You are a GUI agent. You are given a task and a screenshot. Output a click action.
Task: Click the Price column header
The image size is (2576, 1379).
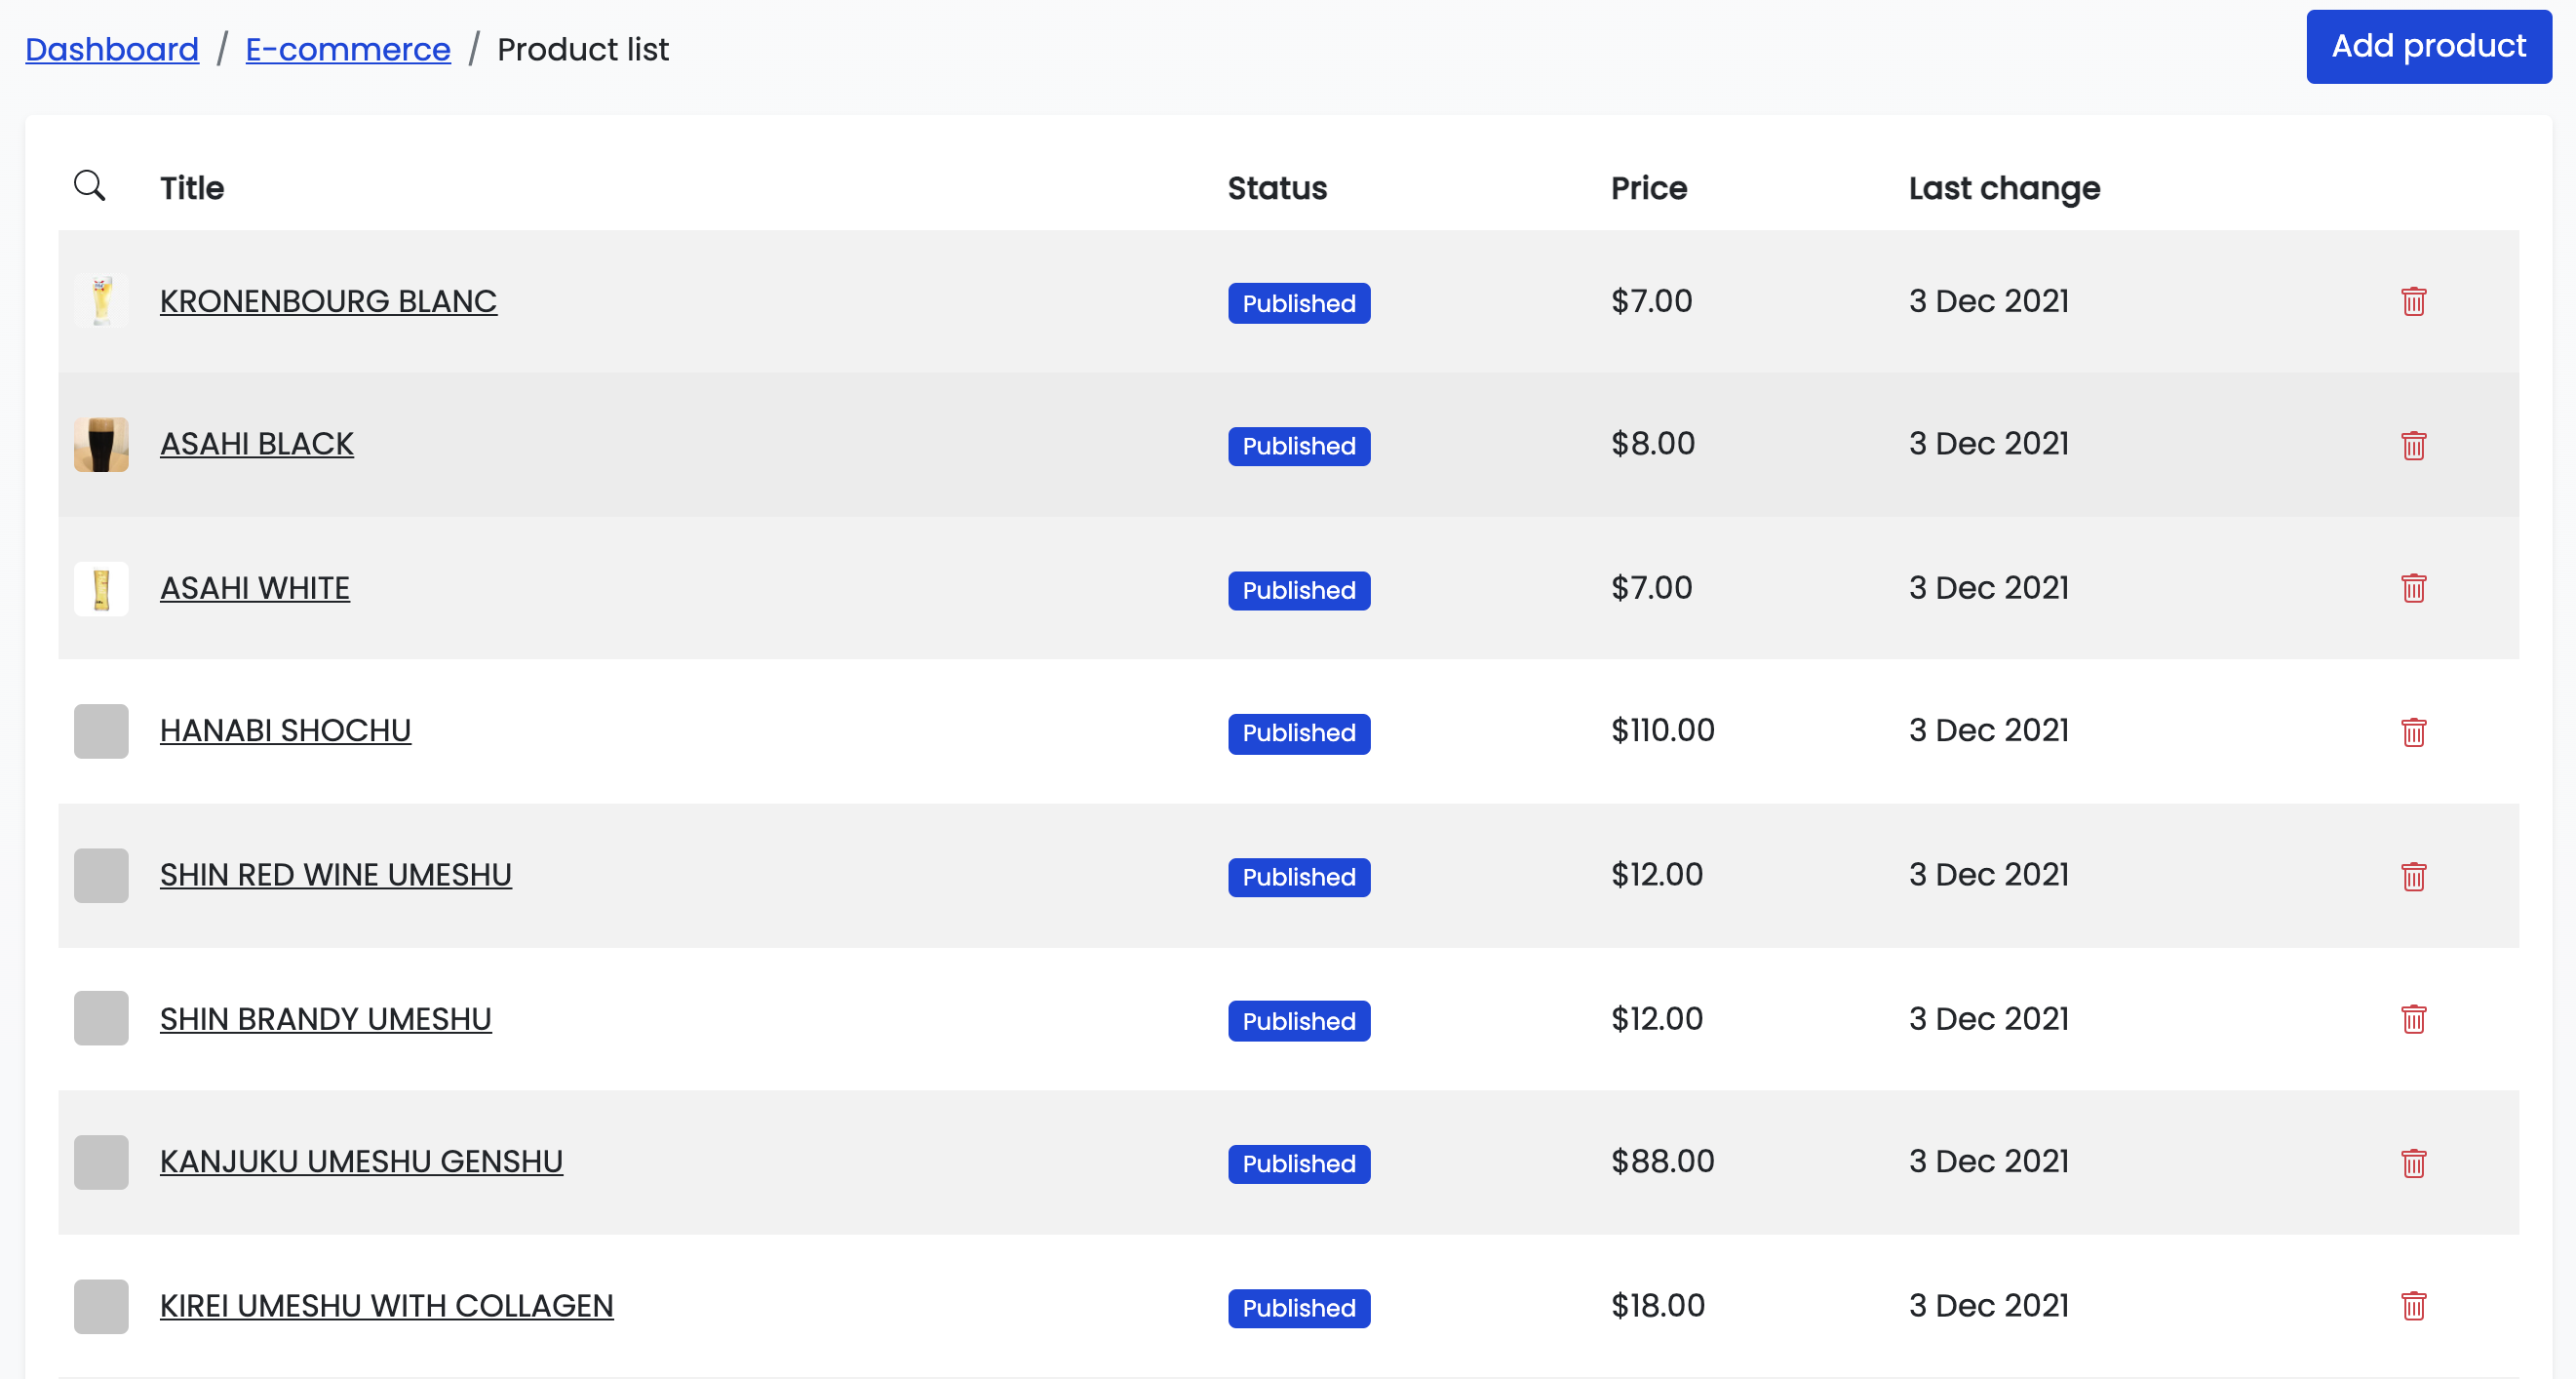coord(1648,188)
